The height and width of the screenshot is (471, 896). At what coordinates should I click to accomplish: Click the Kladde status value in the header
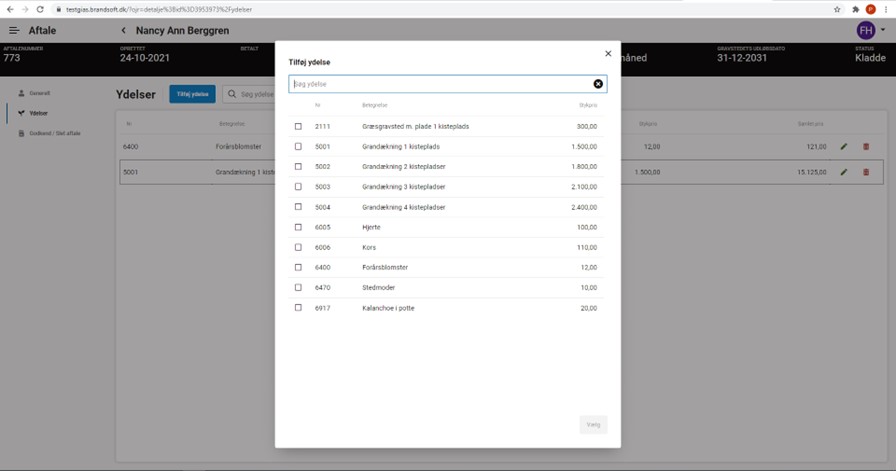(x=870, y=58)
